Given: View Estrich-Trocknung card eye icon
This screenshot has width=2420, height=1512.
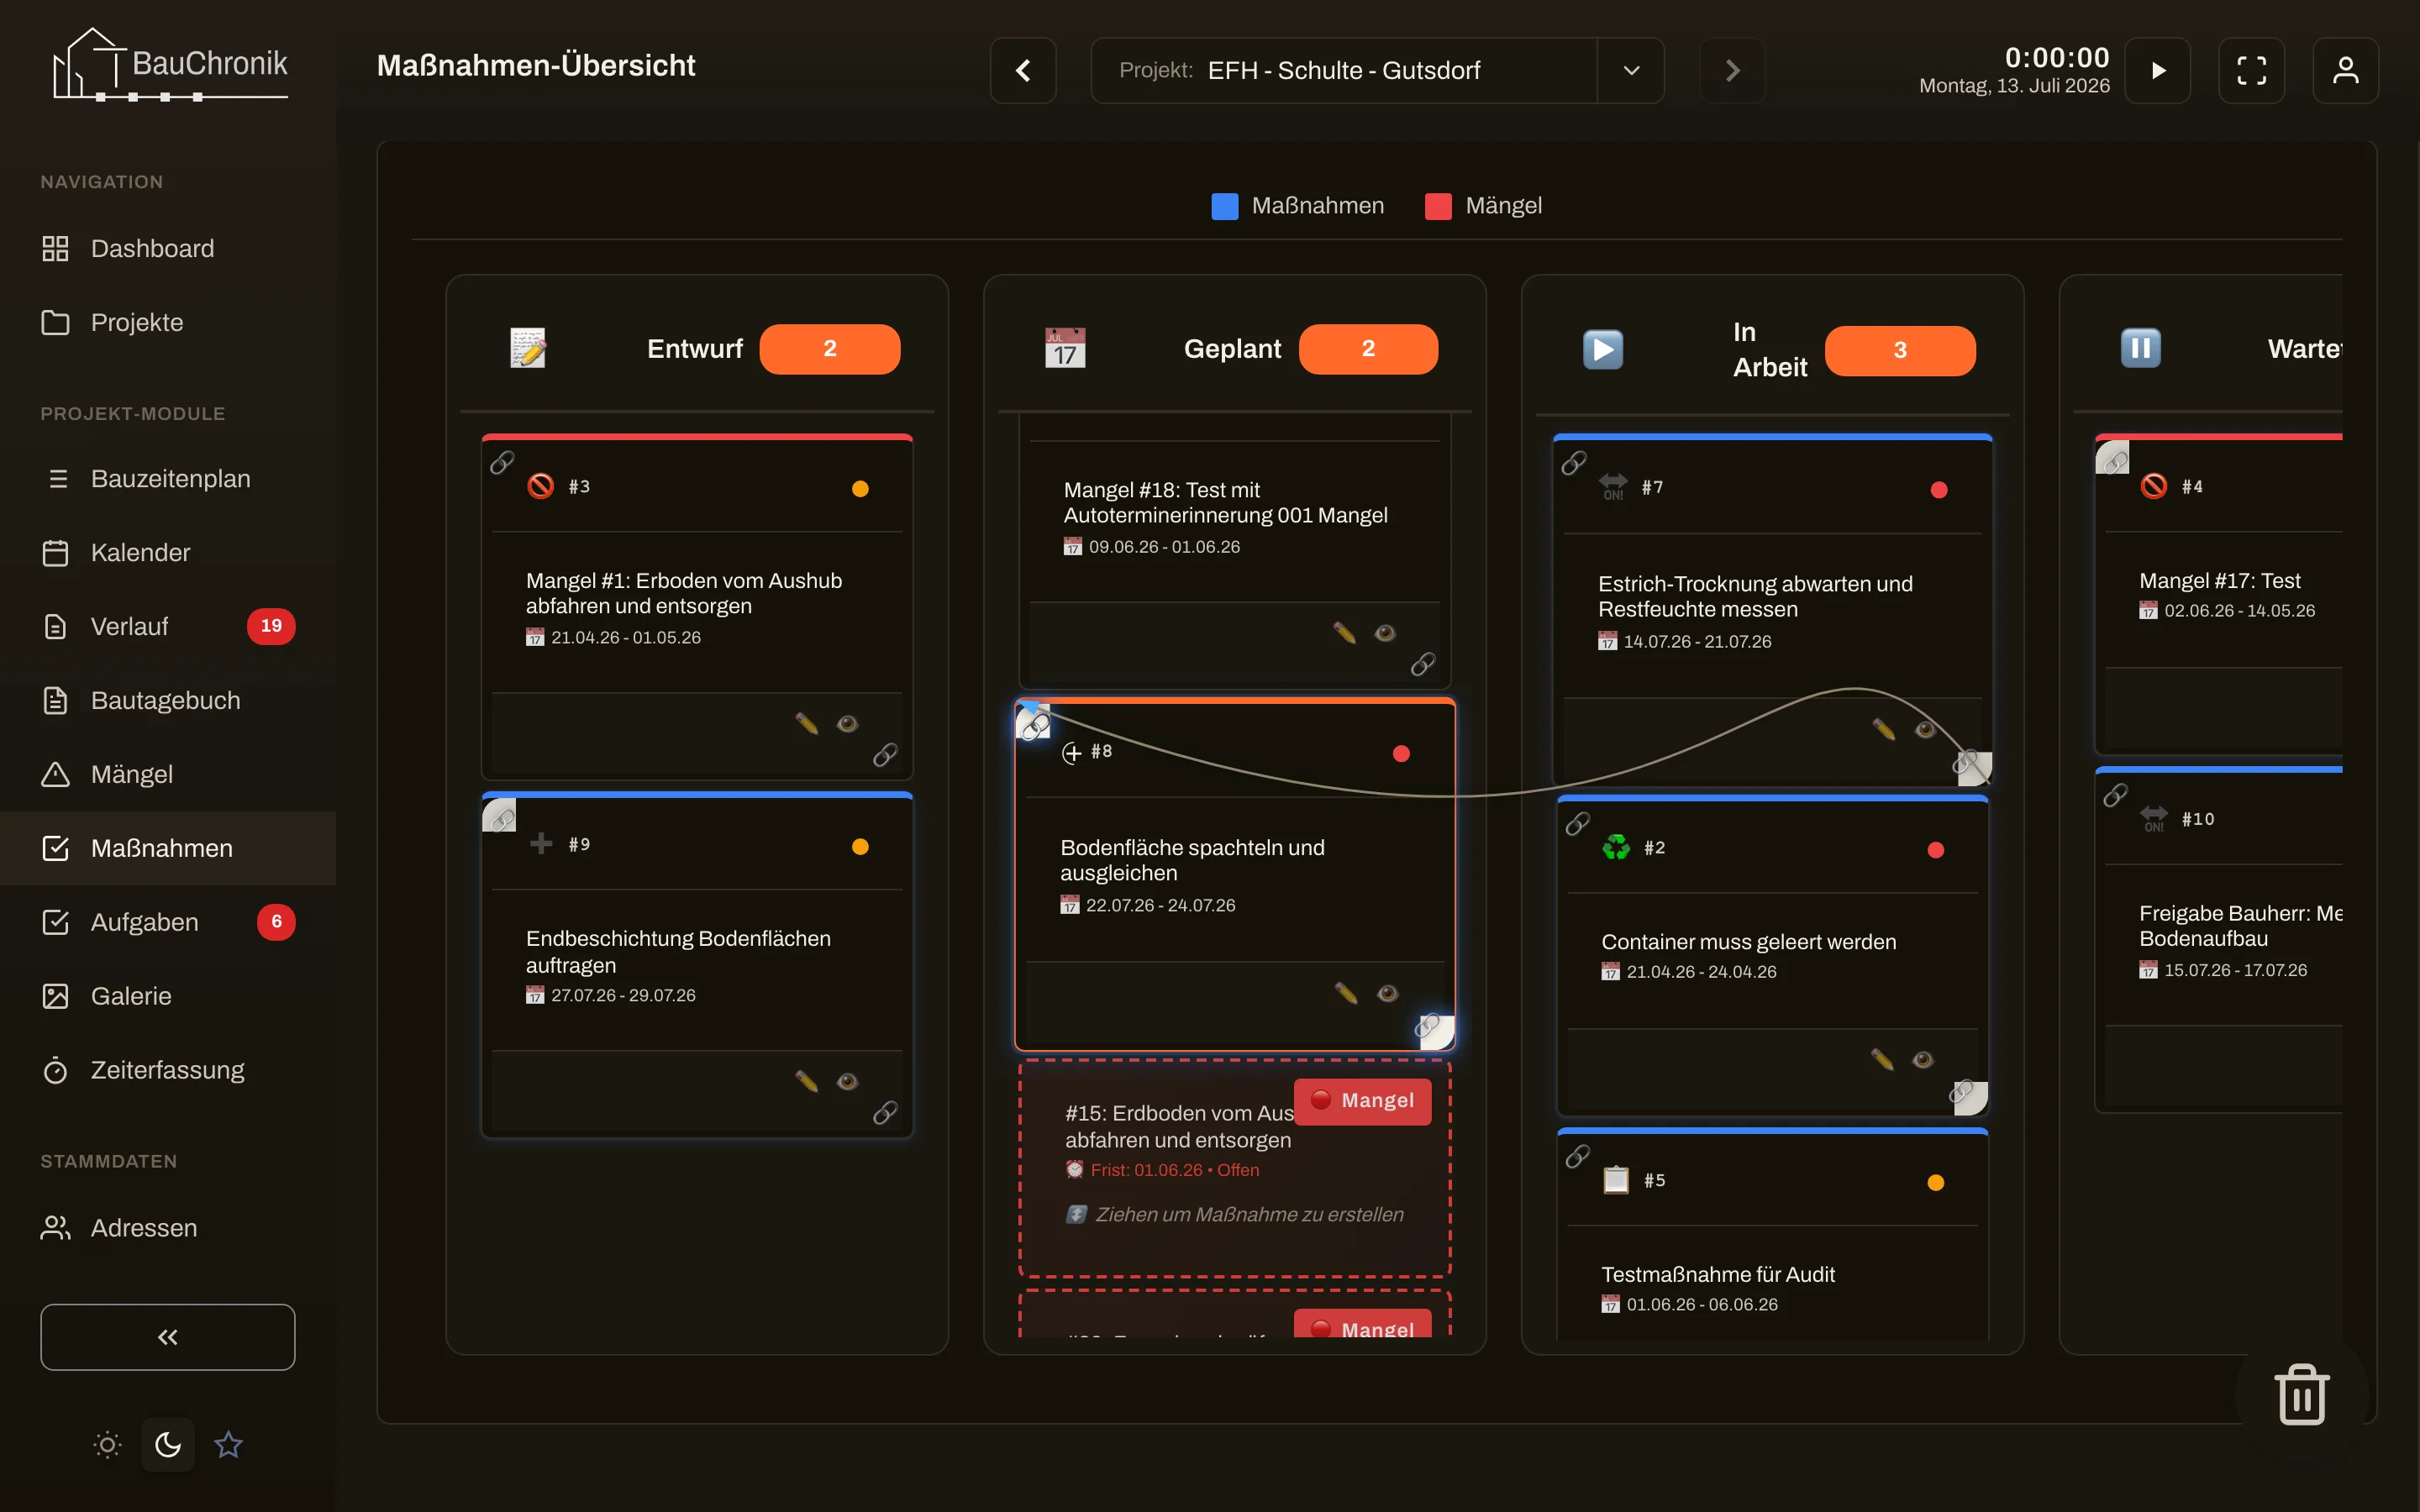Looking at the screenshot, I should 1925,729.
